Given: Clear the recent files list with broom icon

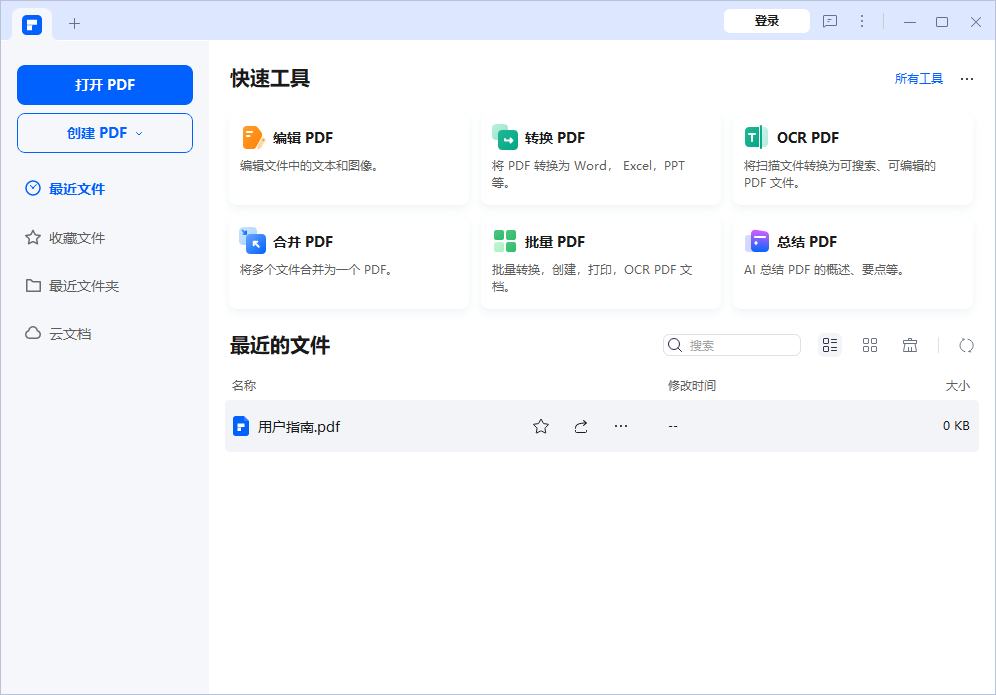Looking at the screenshot, I should [x=909, y=344].
